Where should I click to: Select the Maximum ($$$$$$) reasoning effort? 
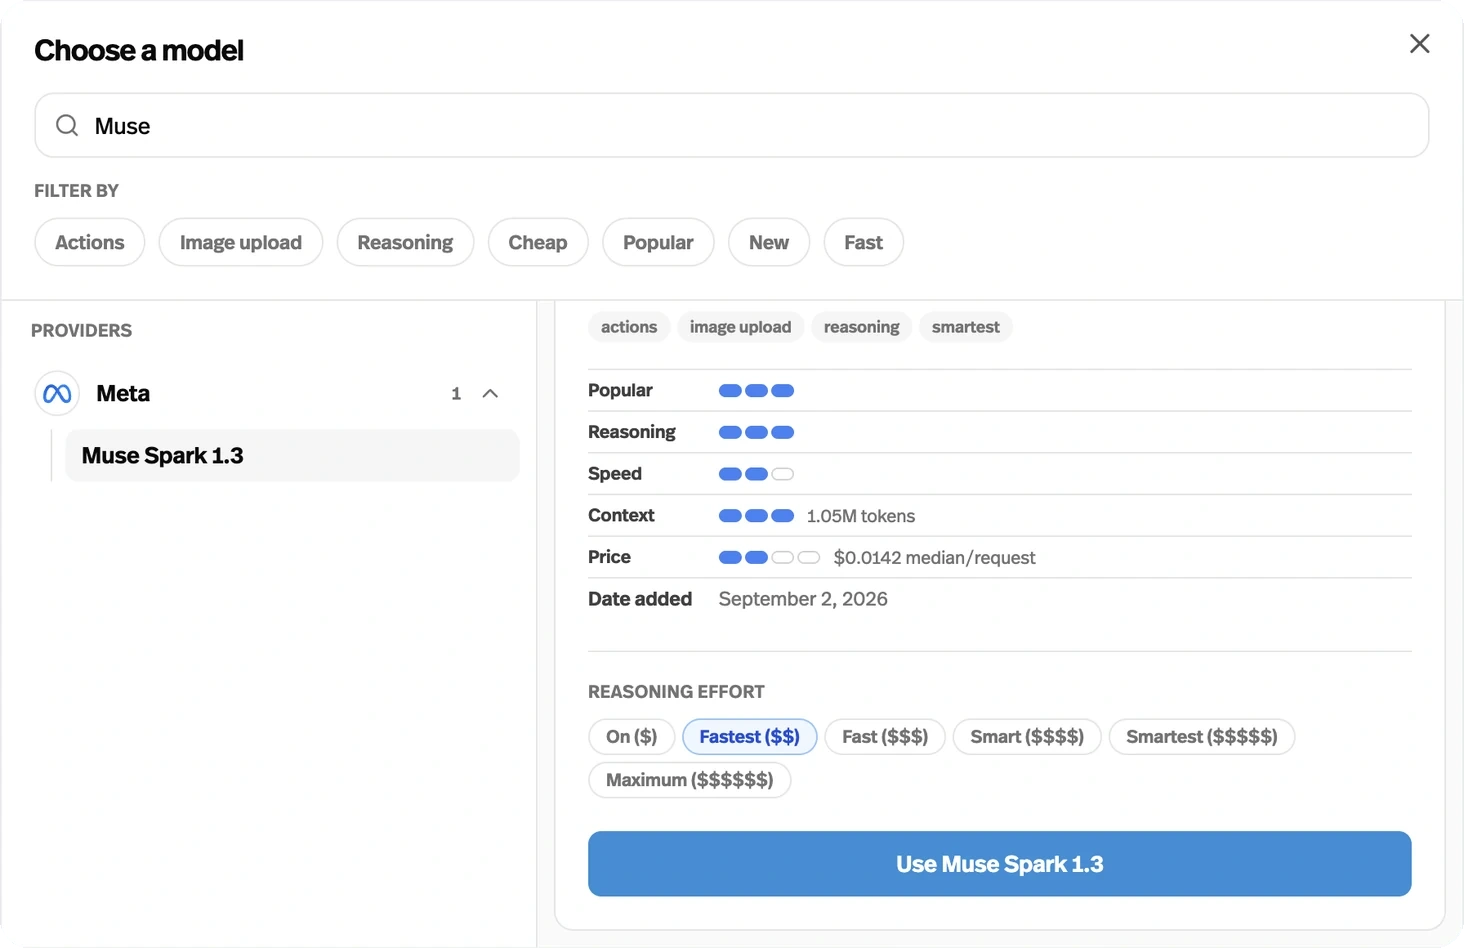tap(690, 780)
